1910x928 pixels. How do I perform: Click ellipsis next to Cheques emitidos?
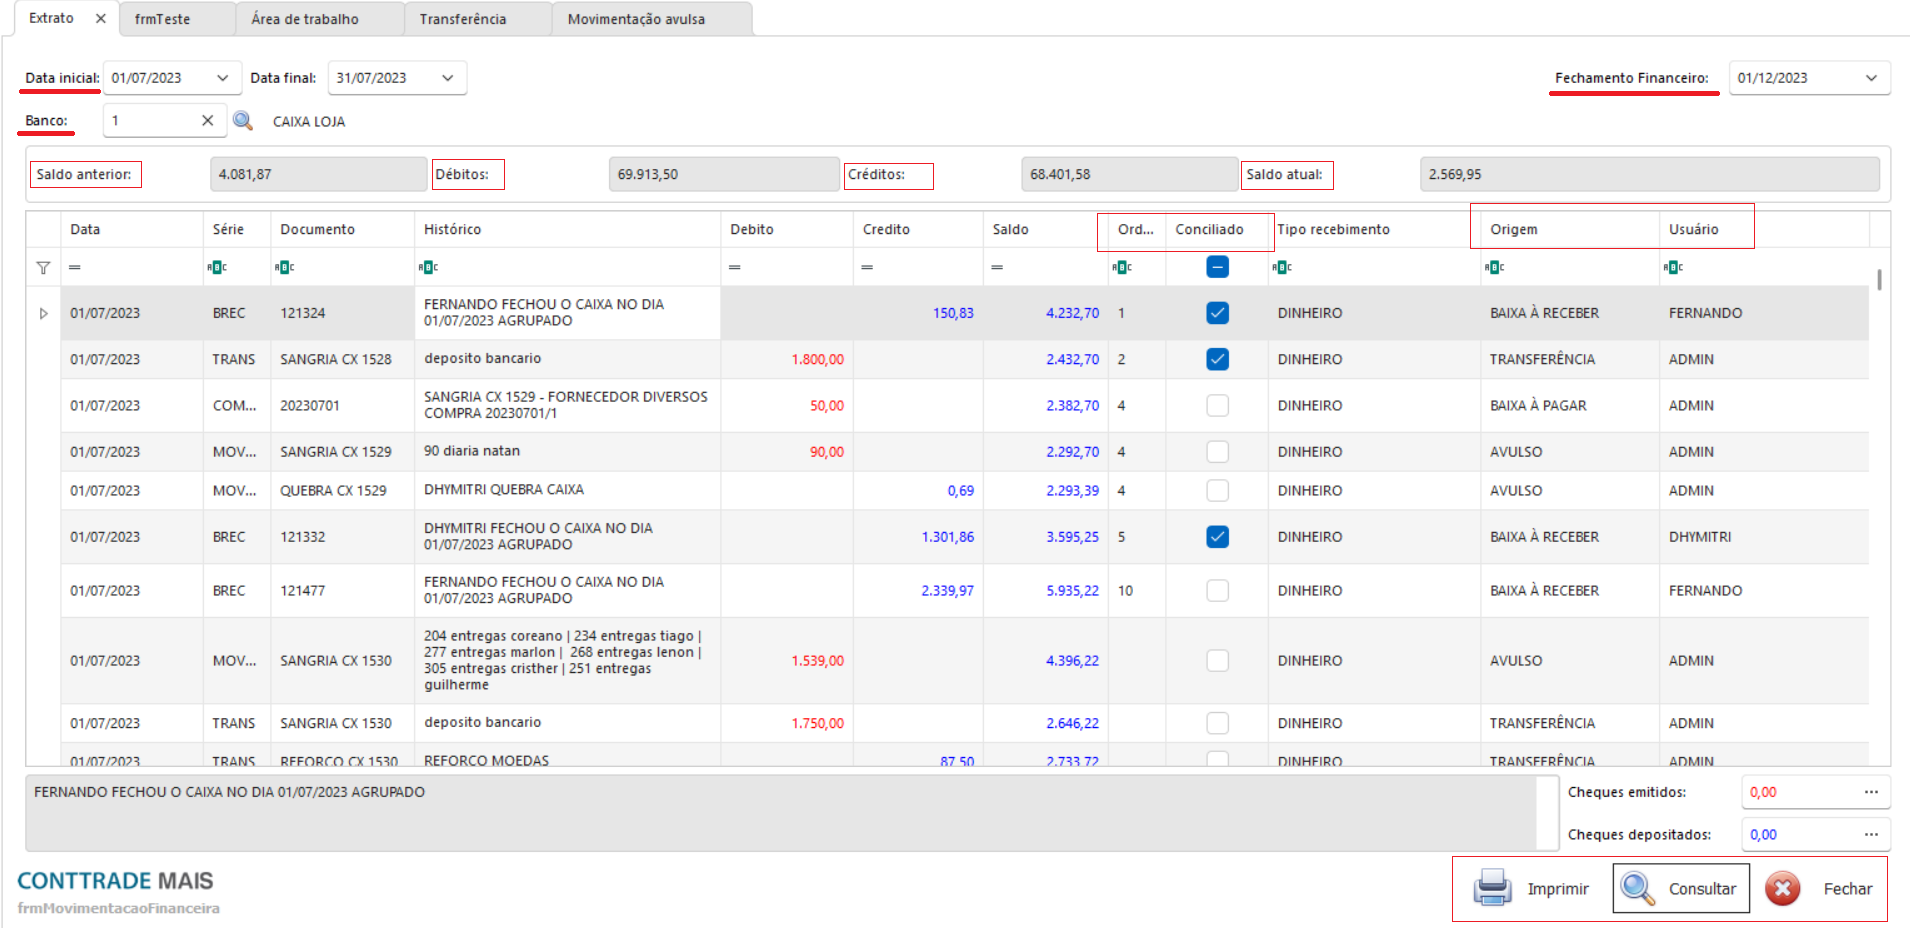(x=1870, y=792)
